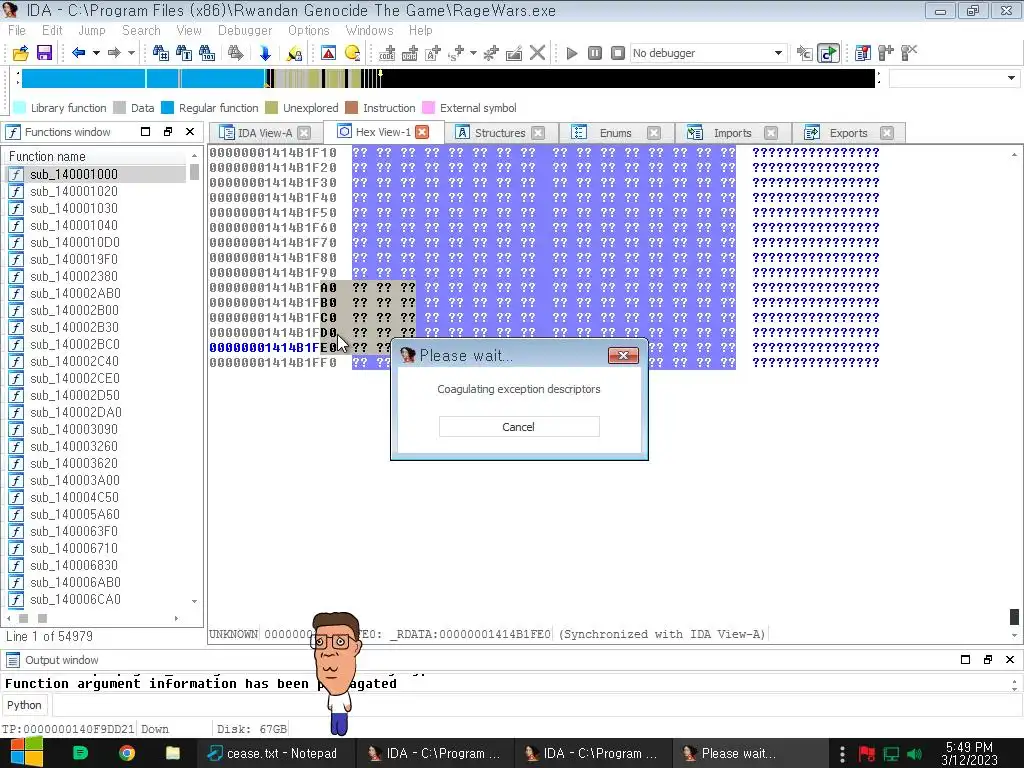
Task: Open the Options menu
Action: tap(309, 30)
